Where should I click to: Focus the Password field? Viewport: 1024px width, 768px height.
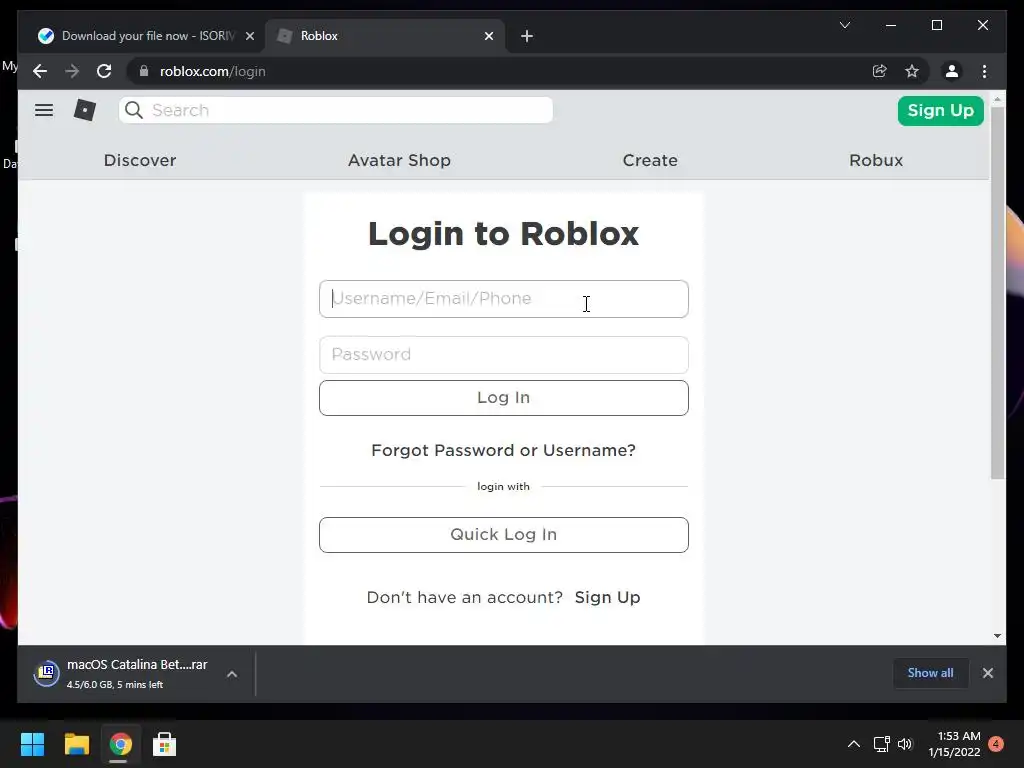[504, 355]
